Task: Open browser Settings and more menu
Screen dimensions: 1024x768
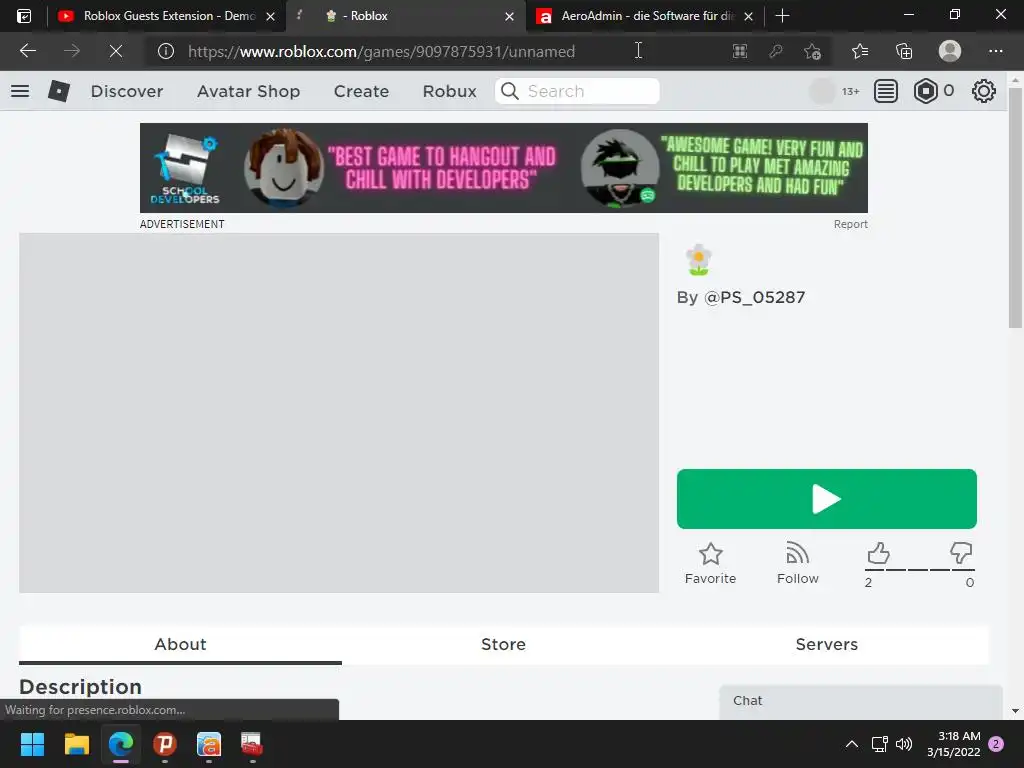Action: (x=995, y=51)
